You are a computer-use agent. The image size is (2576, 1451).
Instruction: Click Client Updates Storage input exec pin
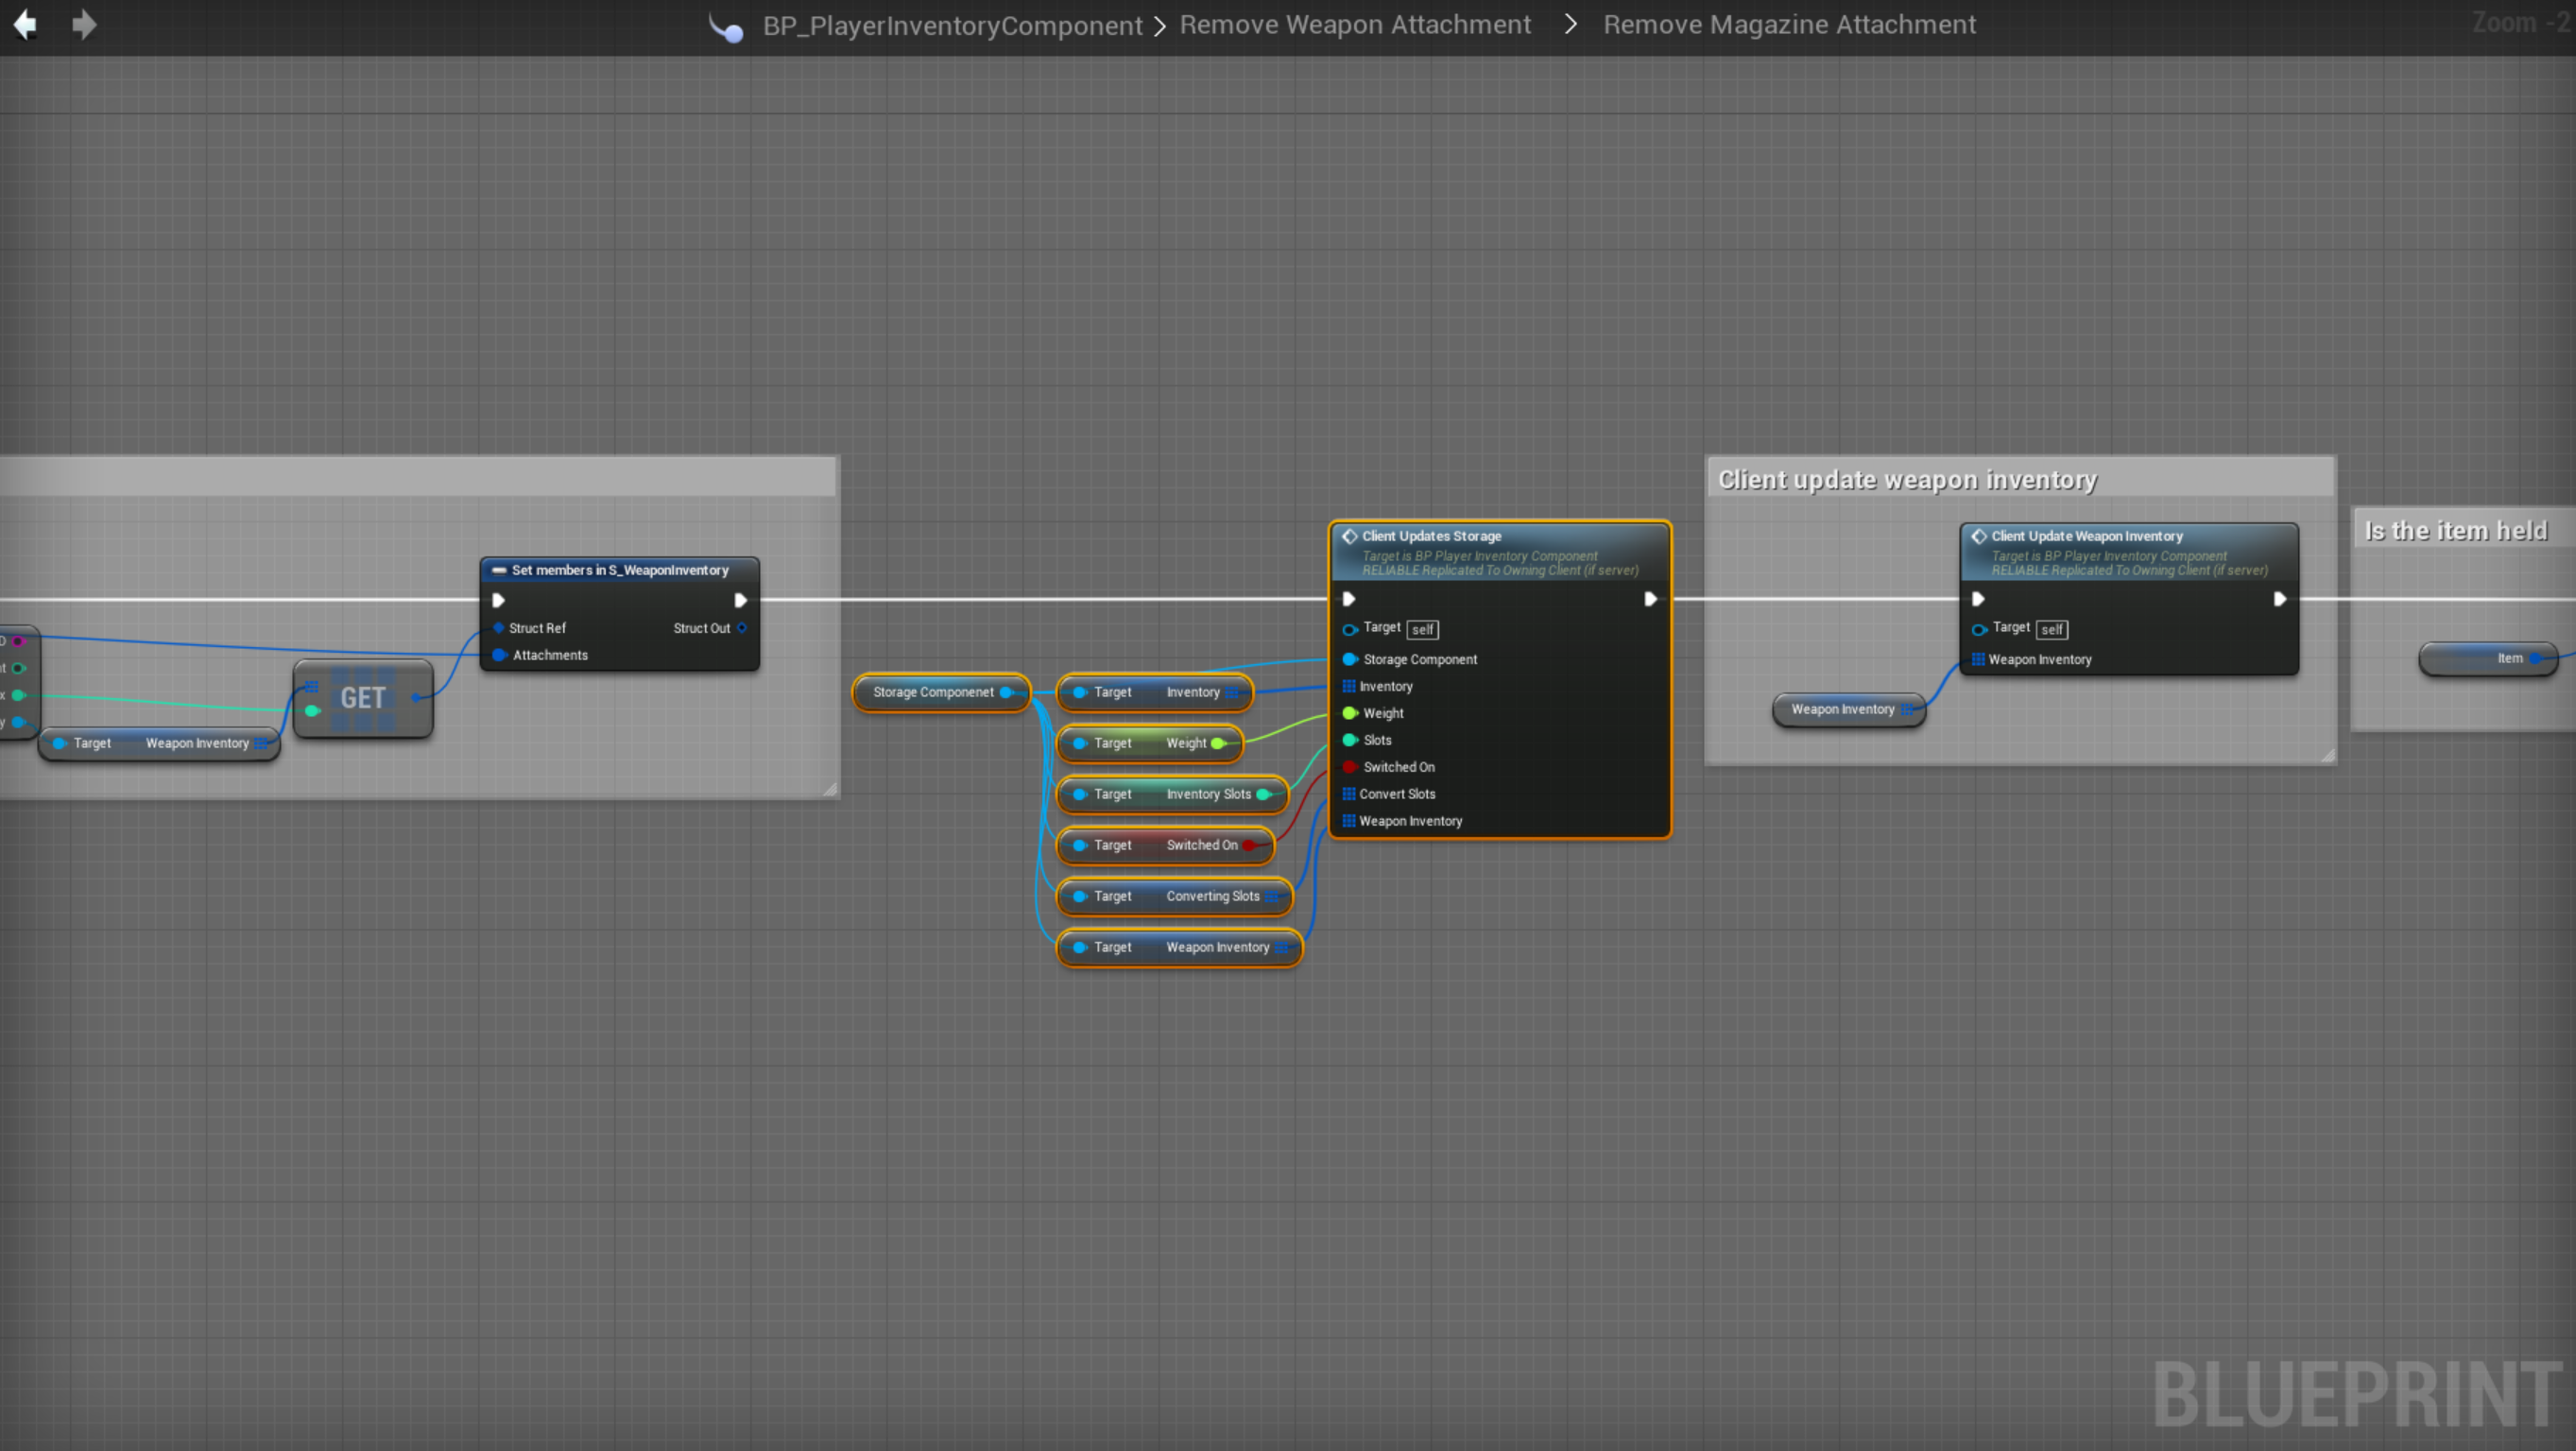pyautogui.click(x=1348, y=599)
